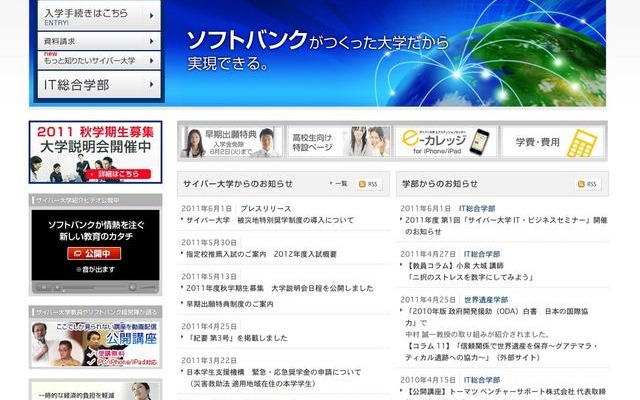Click arrow on 資料請求 button

point(151,41)
